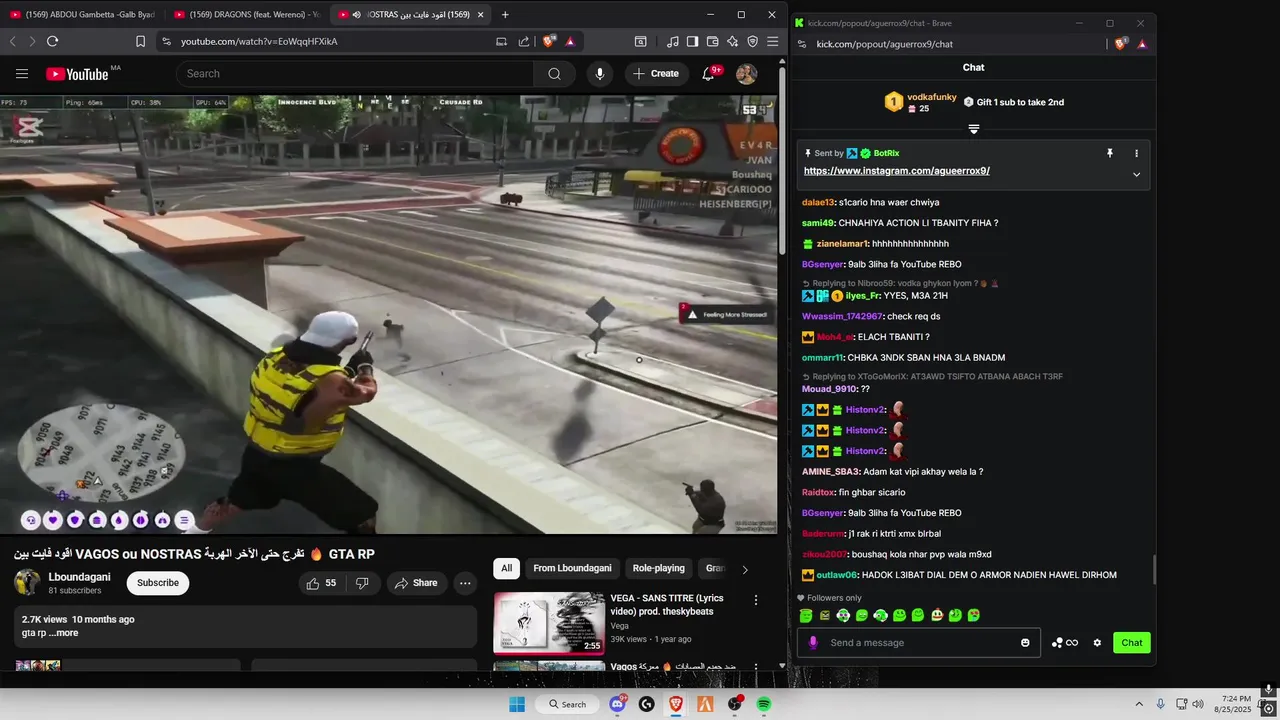This screenshot has width=1280, height=720.
Task: Click the share icon in the address bar
Action: (524, 41)
